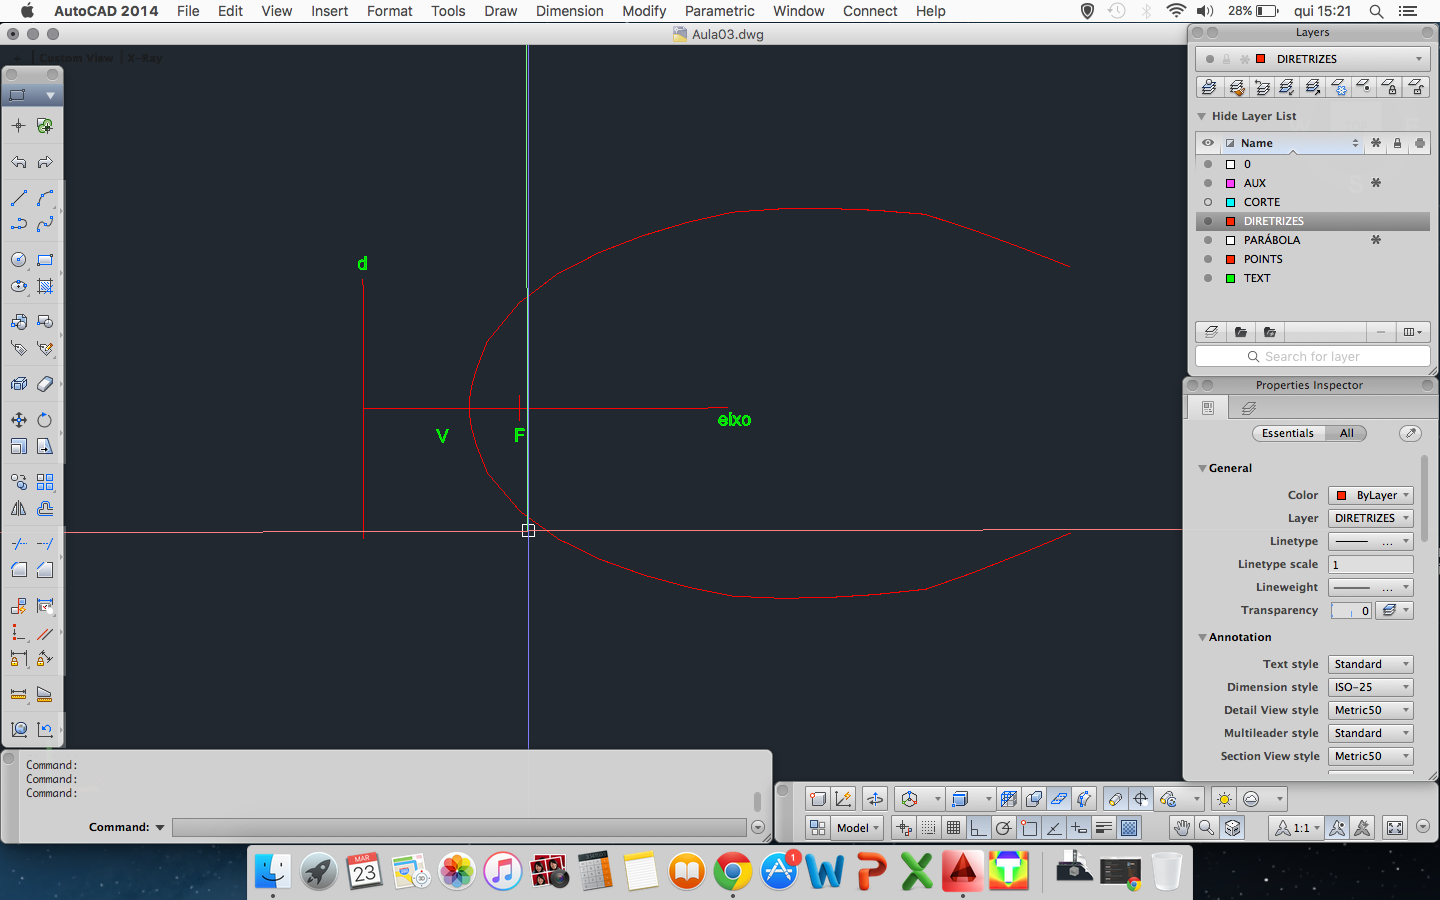Toggle Lineweight display in status bar
The image size is (1440, 900).
click(1104, 828)
